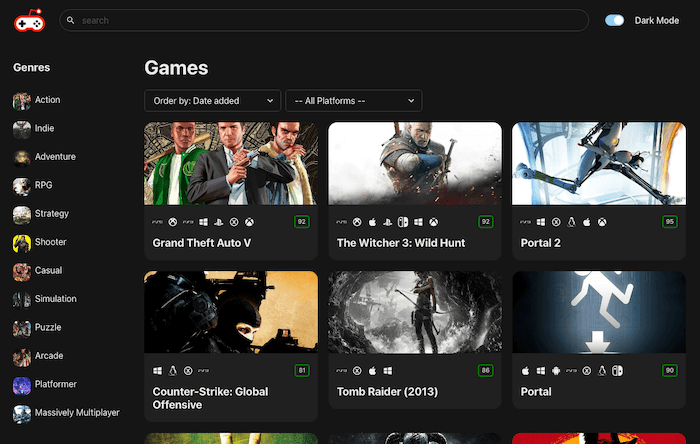Click the Apple icon on the Portal card

[x=525, y=370]
